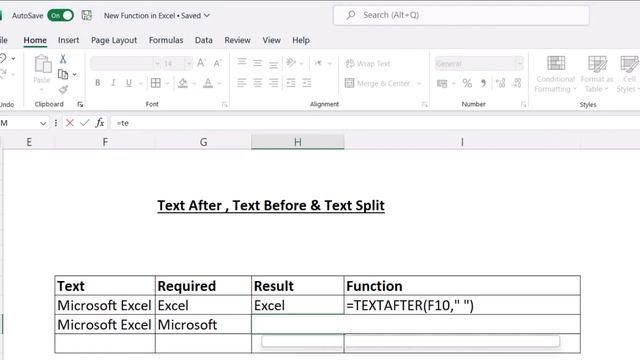
Task: Toggle Wrap Text
Action: pyautogui.click(x=368, y=64)
